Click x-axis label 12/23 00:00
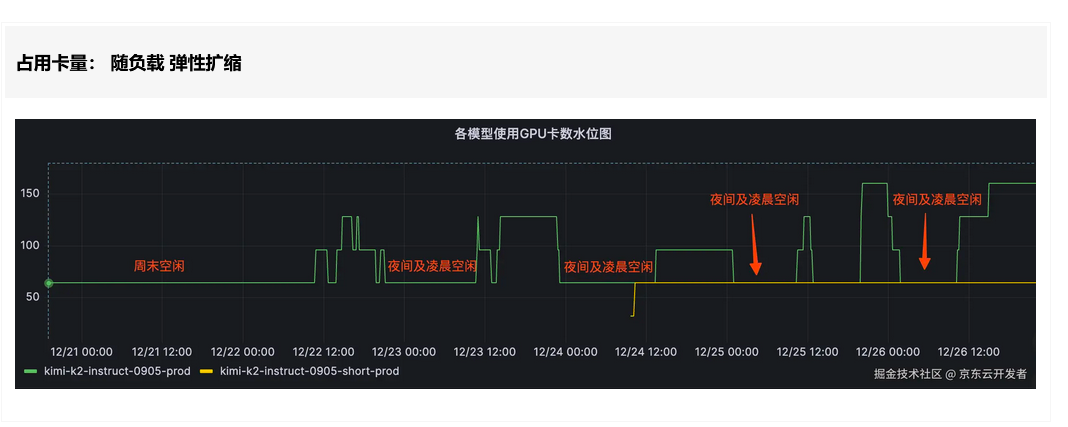This screenshot has height=427, width=1068. point(404,352)
